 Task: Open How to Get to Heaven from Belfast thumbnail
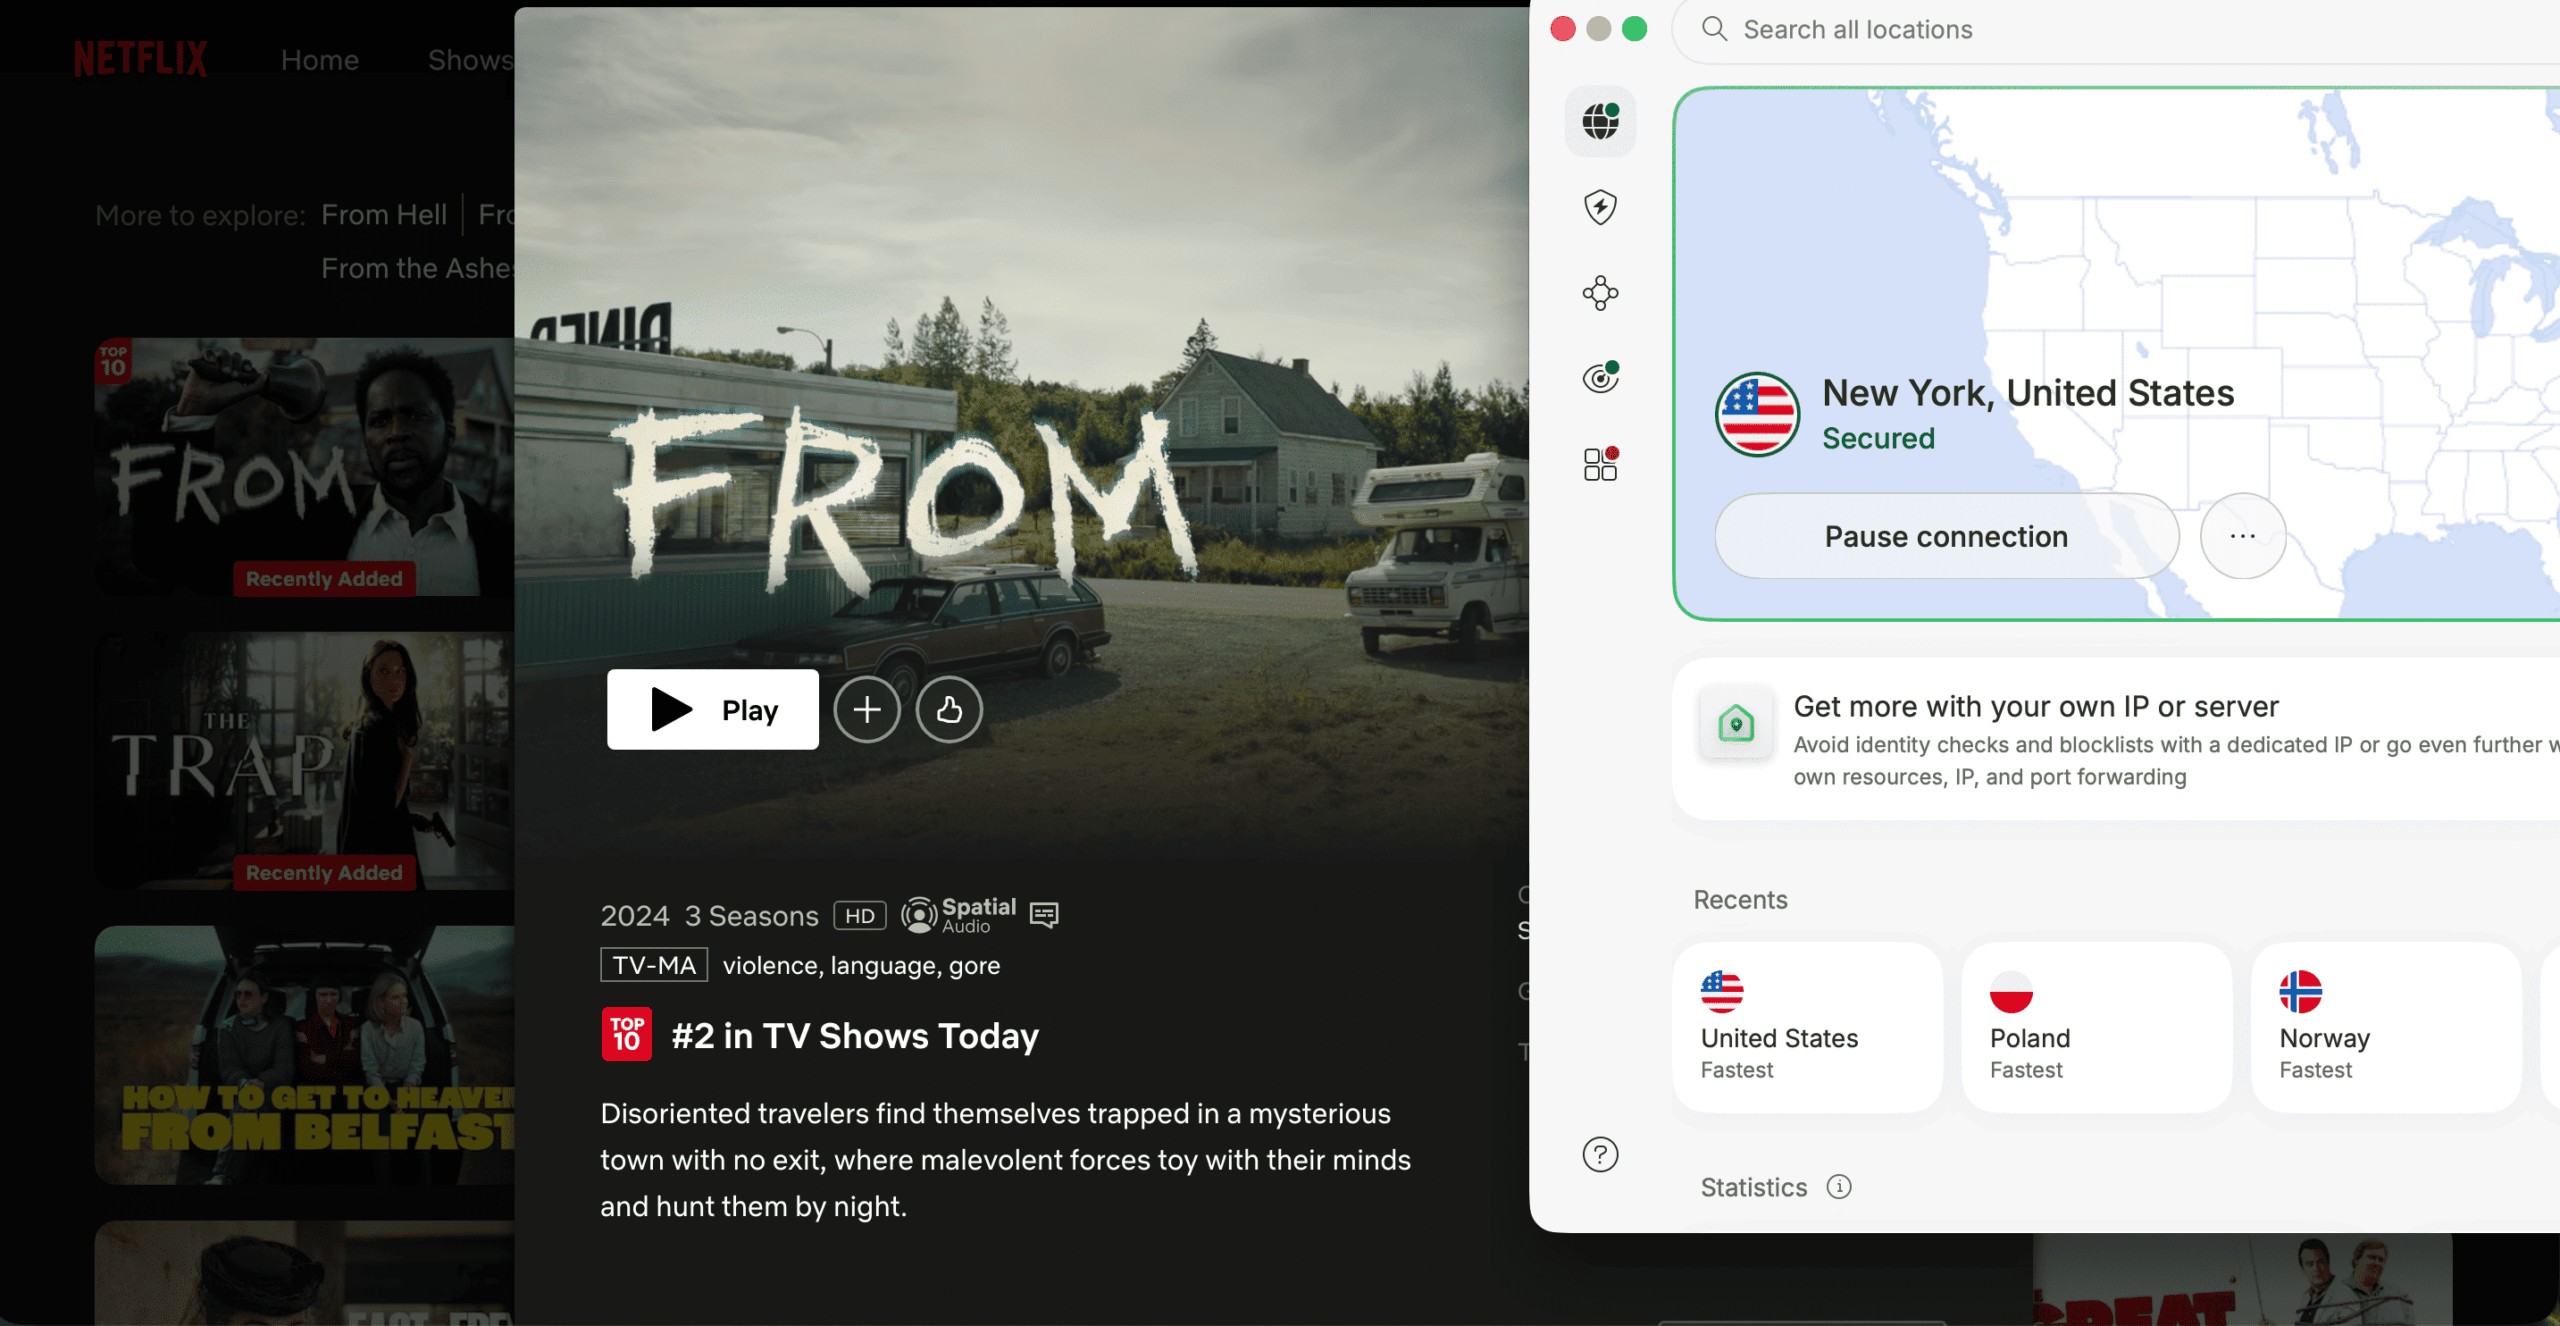pyautogui.click(x=304, y=1055)
